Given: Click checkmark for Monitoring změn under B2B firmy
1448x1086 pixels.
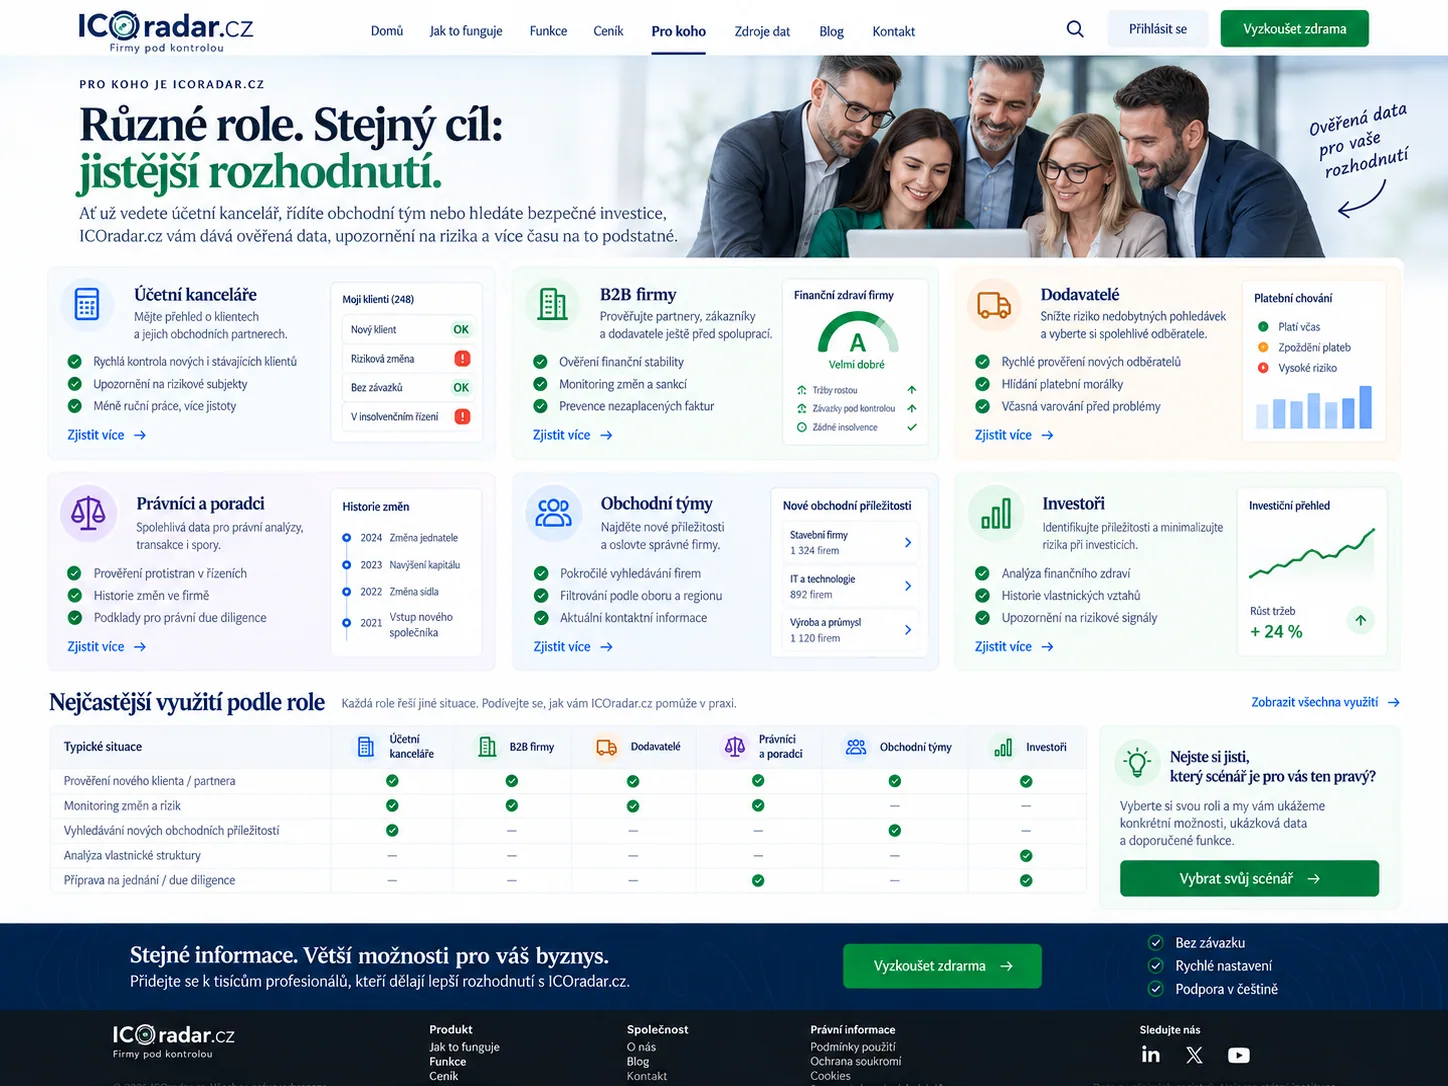Looking at the screenshot, I should [512, 806].
